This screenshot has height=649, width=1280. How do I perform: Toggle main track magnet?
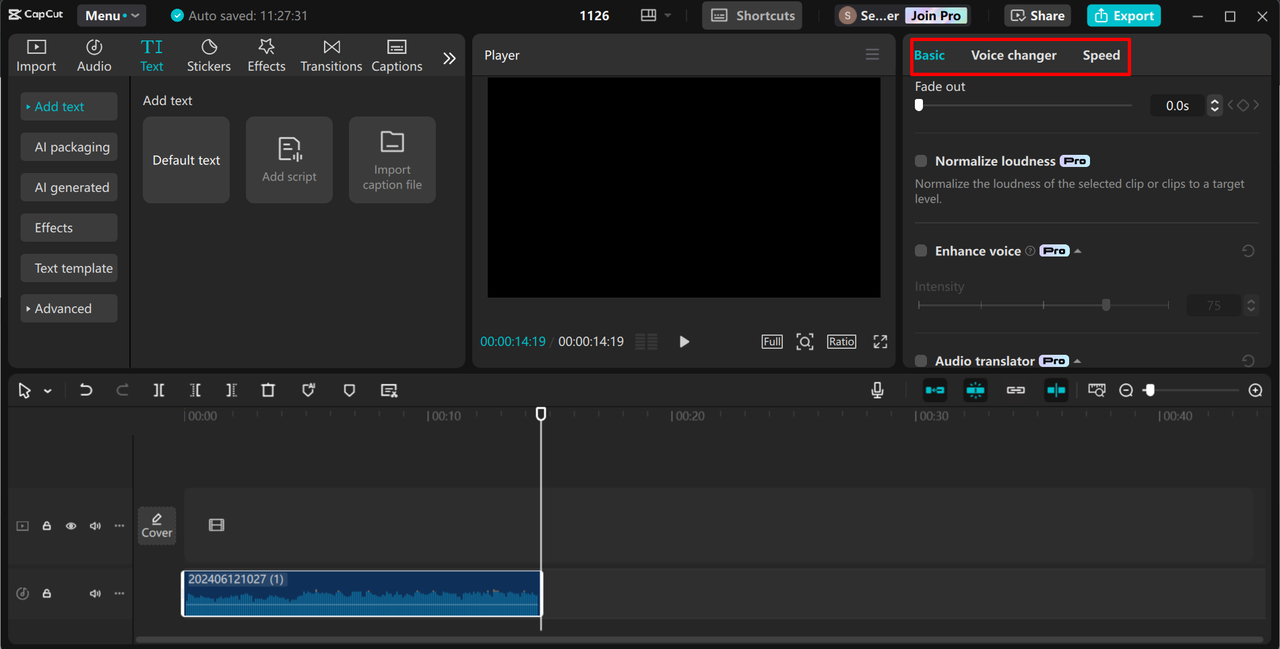935,390
